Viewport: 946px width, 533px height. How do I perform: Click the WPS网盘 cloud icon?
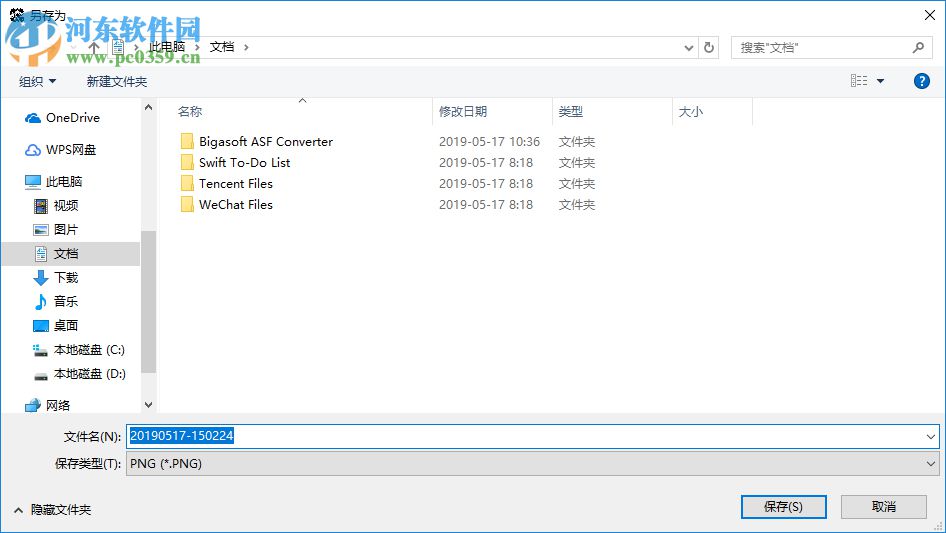tap(33, 150)
